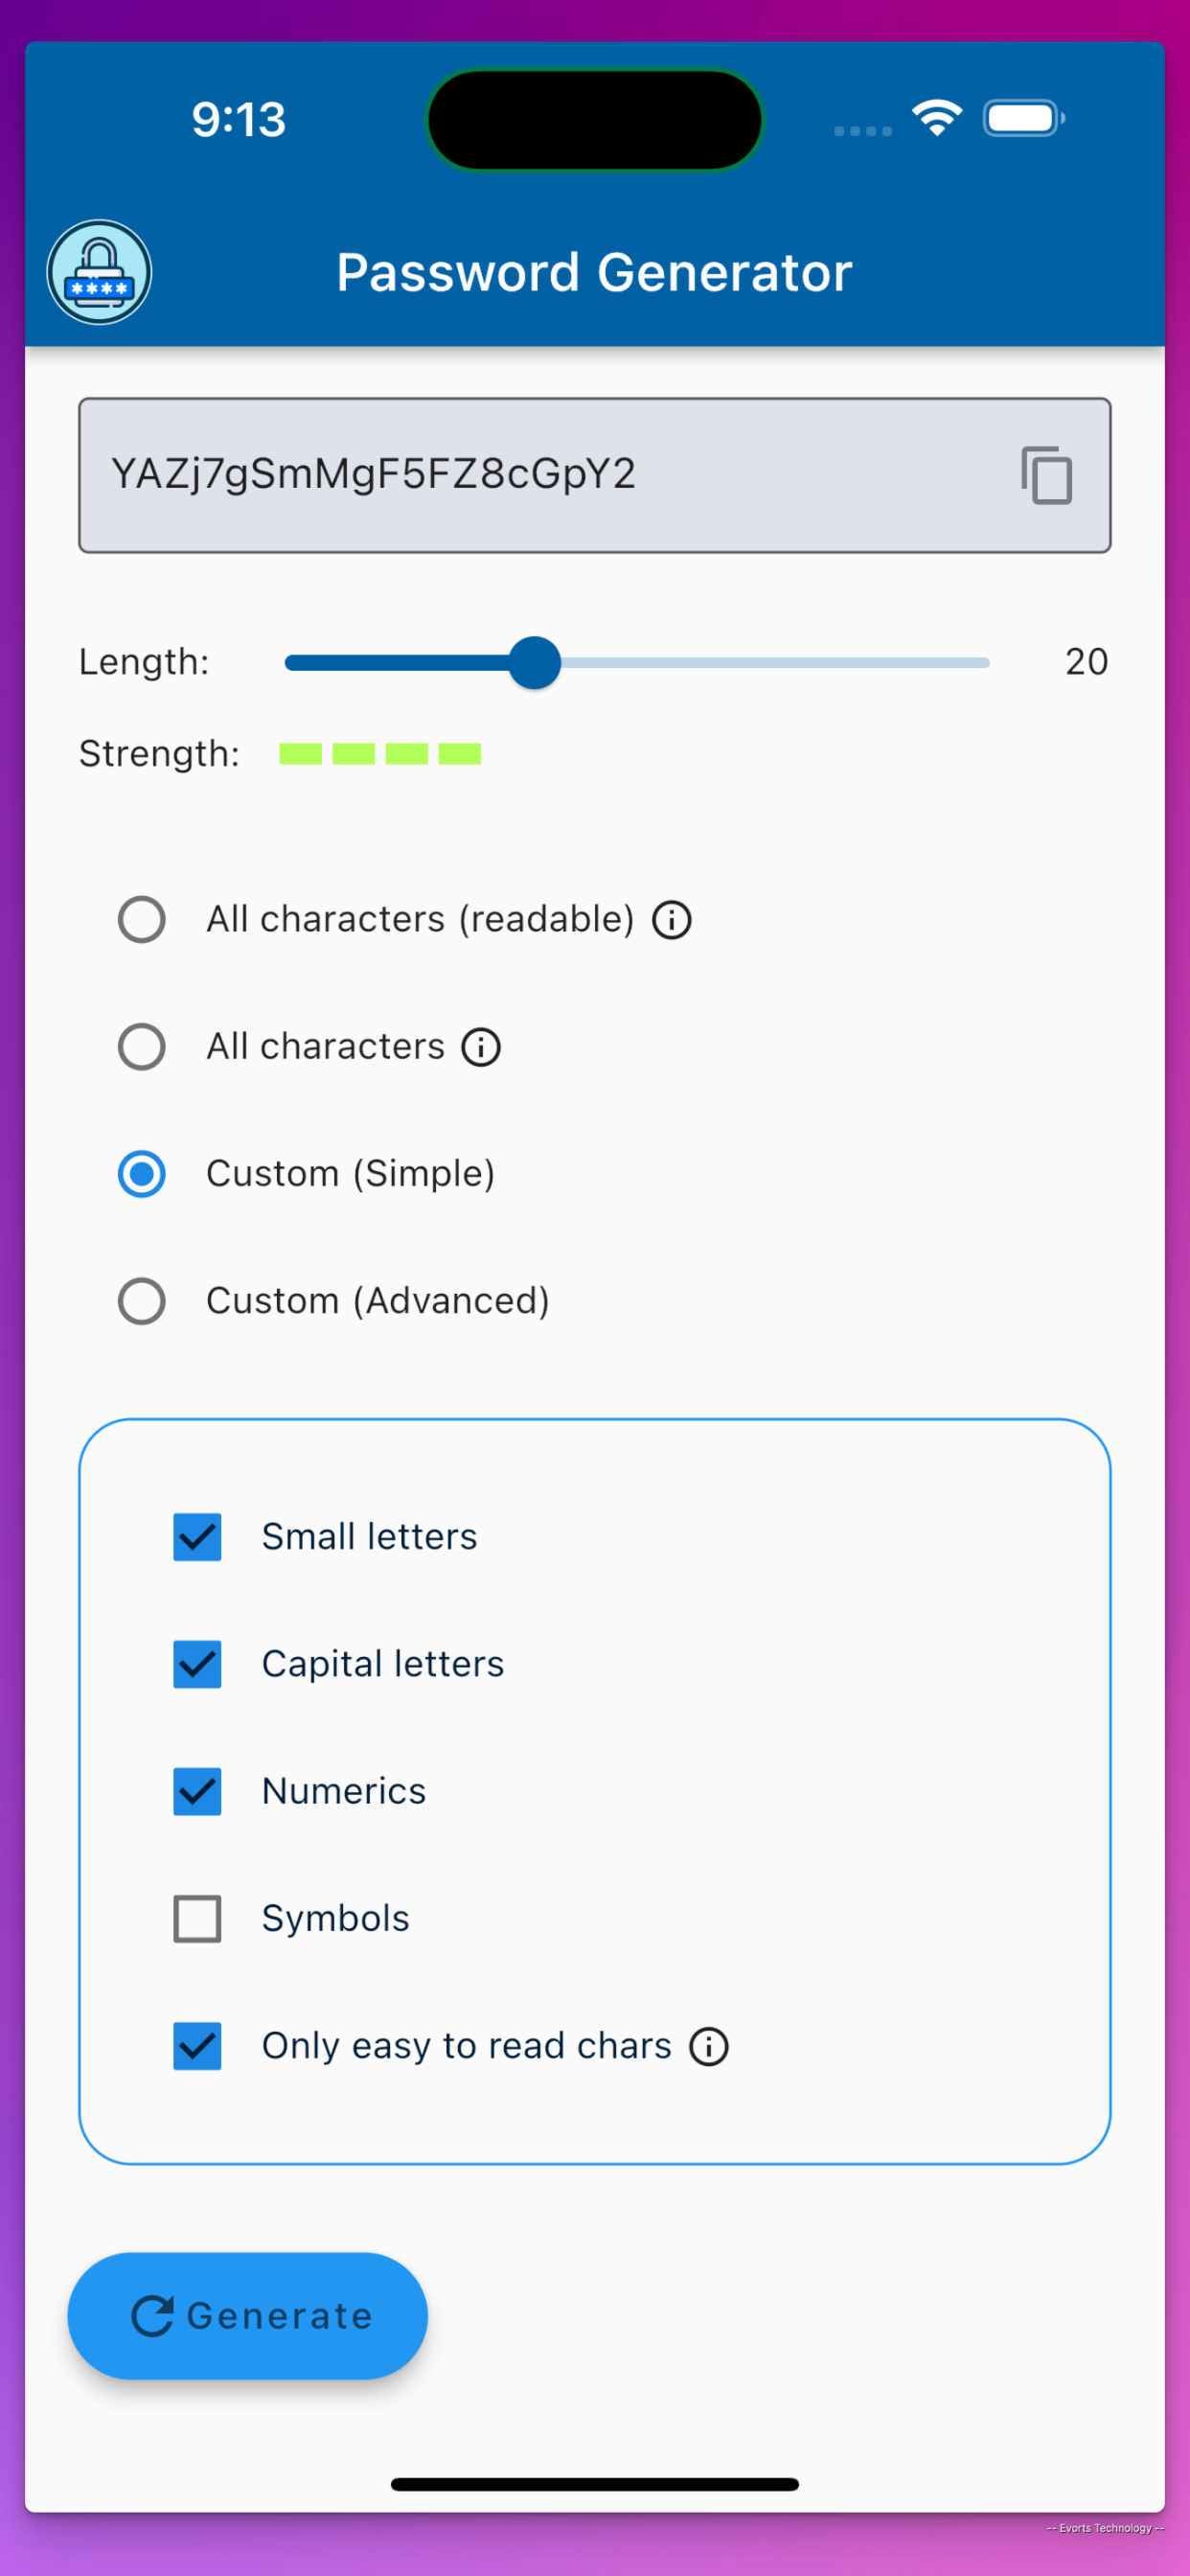Uncheck the Small letters checkbox
This screenshot has width=1190, height=2576.
coord(197,1537)
